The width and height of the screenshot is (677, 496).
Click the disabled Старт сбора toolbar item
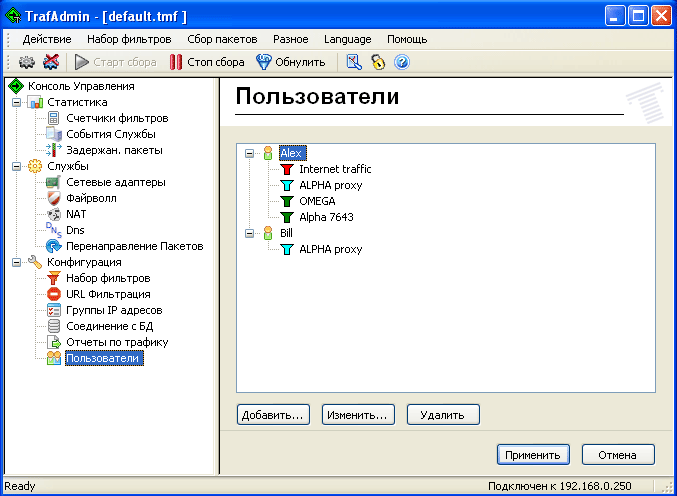[116, 62]
